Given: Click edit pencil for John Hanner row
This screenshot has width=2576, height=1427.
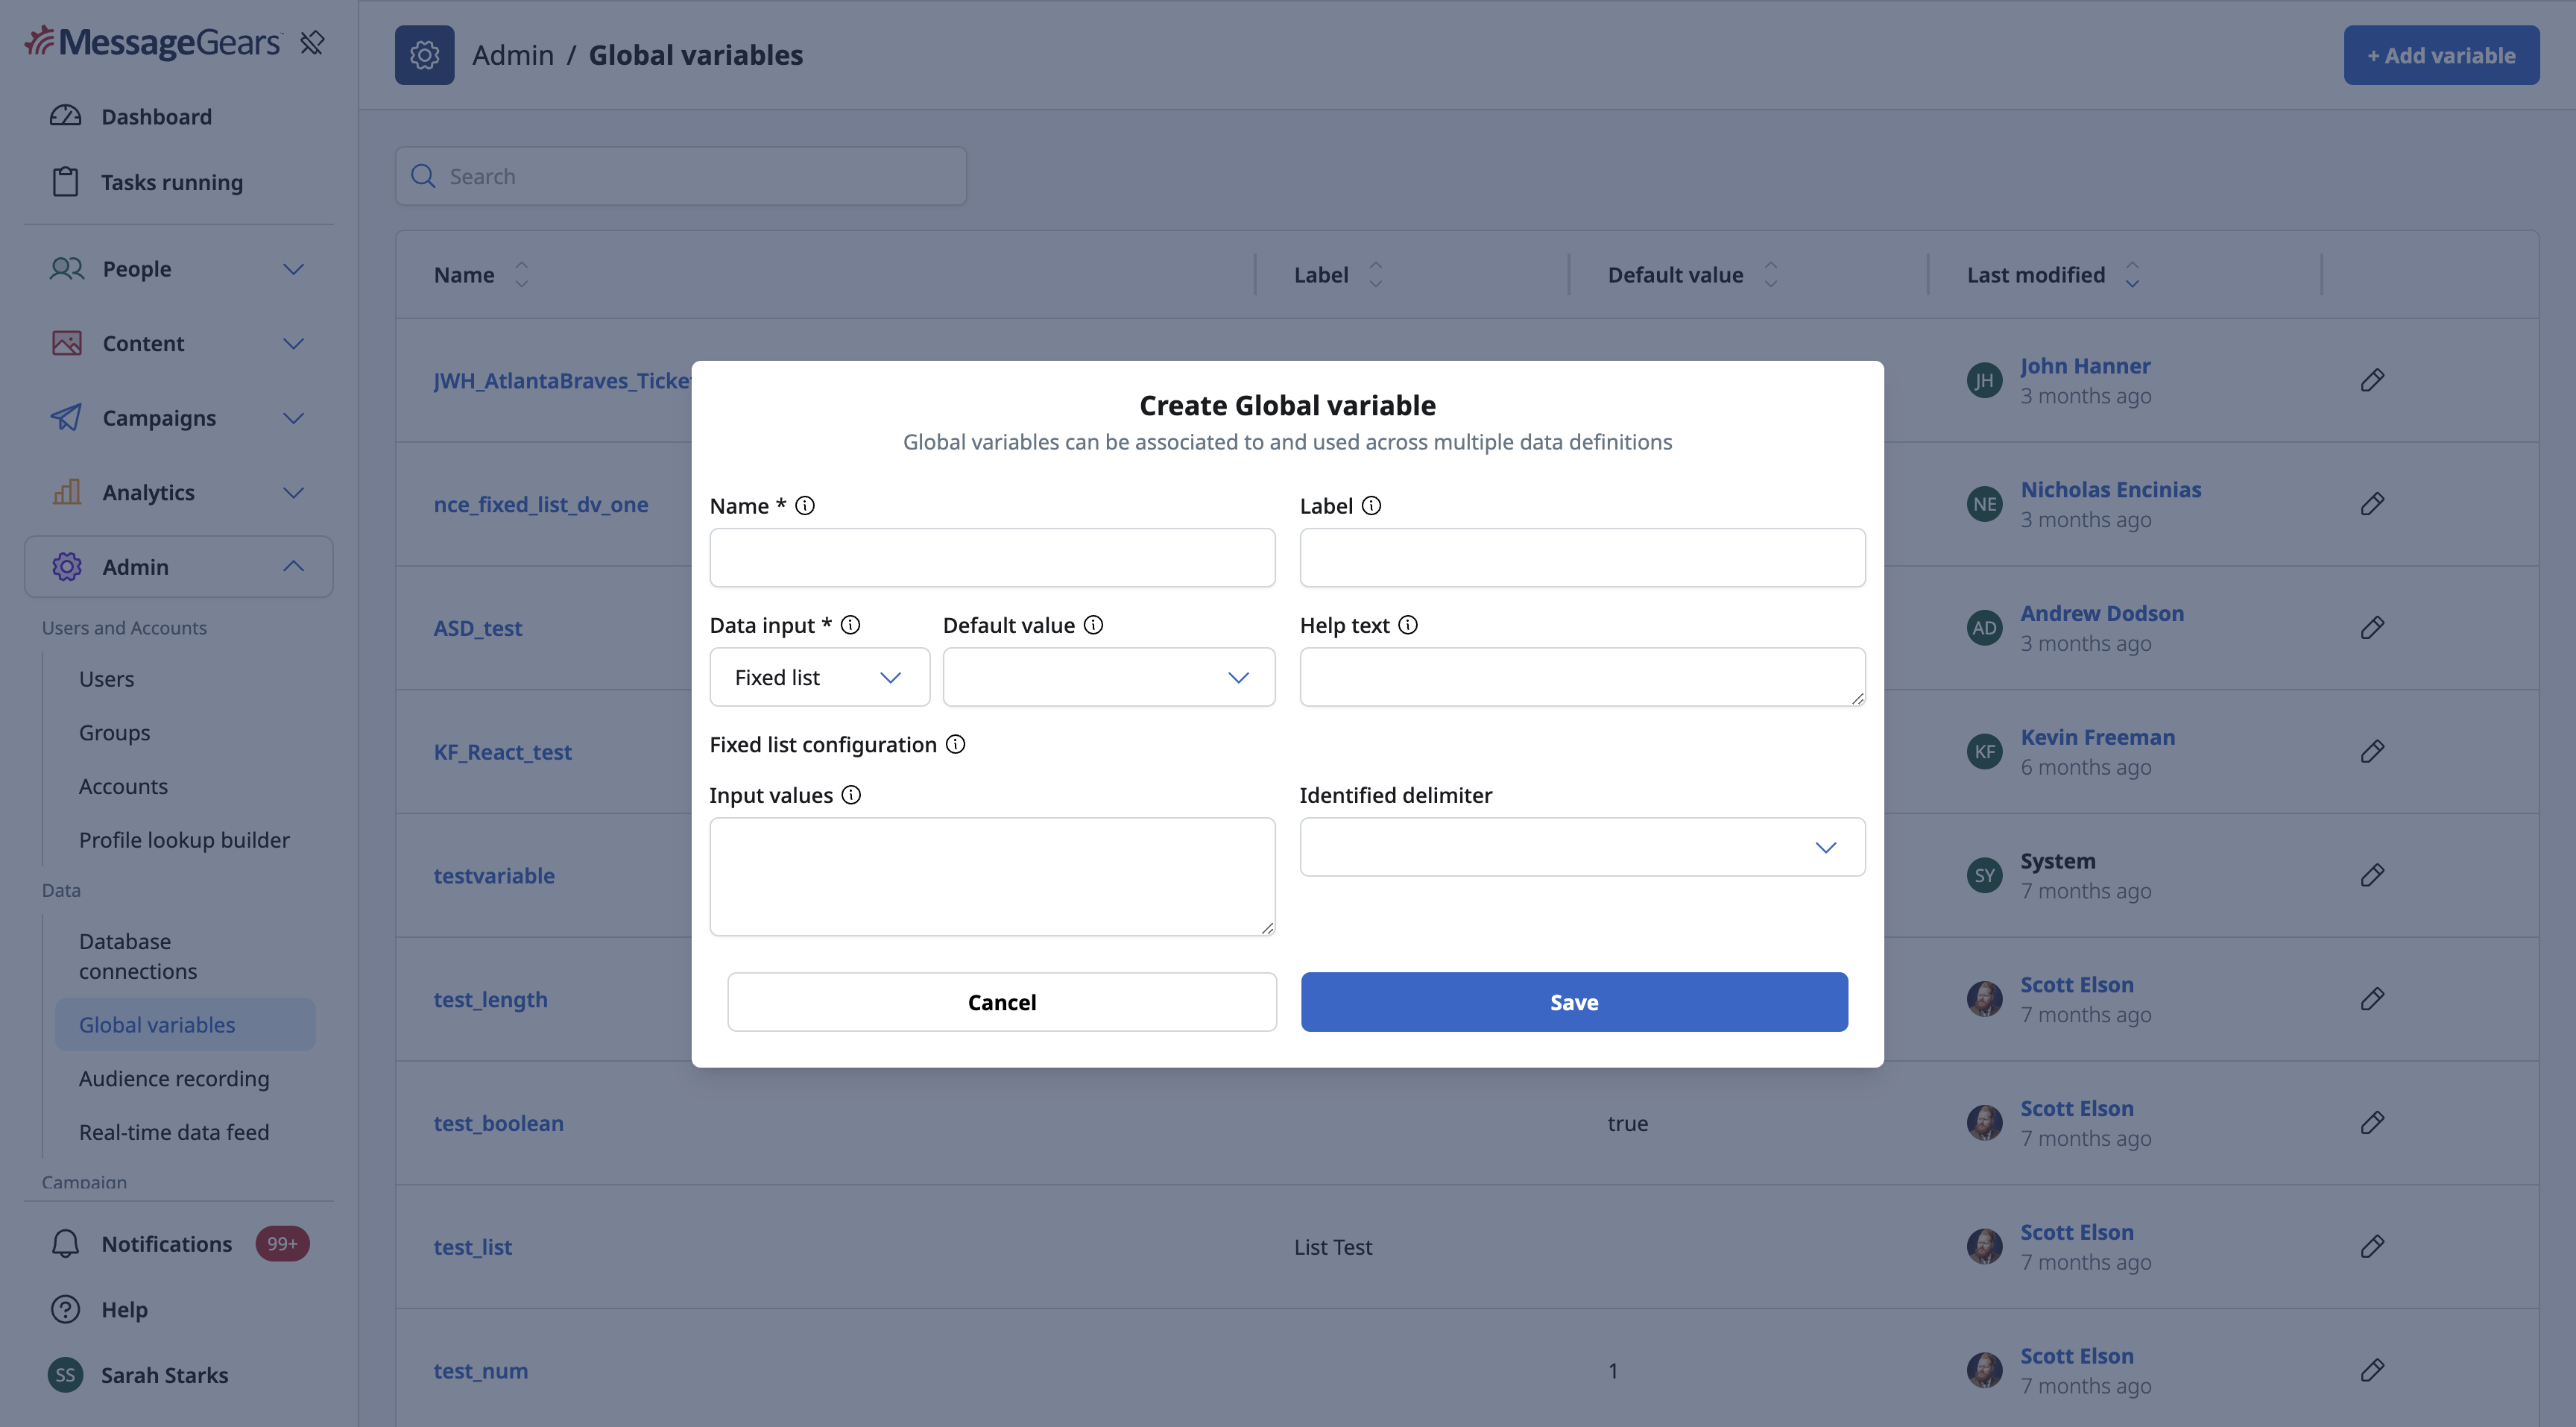Looking at the screenshot, I should pos(2372,380).
